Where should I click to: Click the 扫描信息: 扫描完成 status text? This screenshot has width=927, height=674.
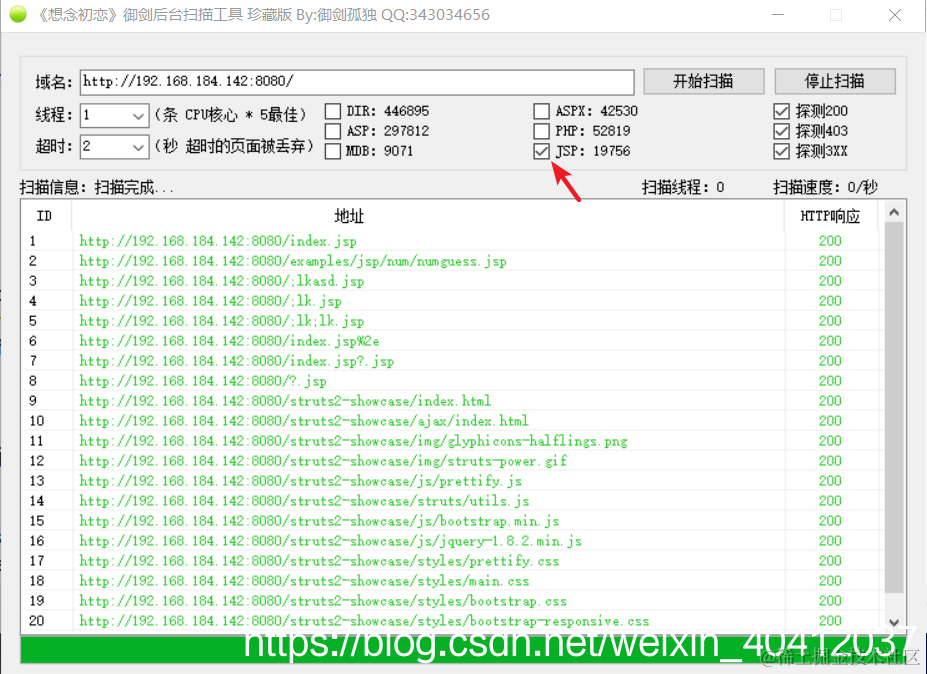[x=96, y=188]
